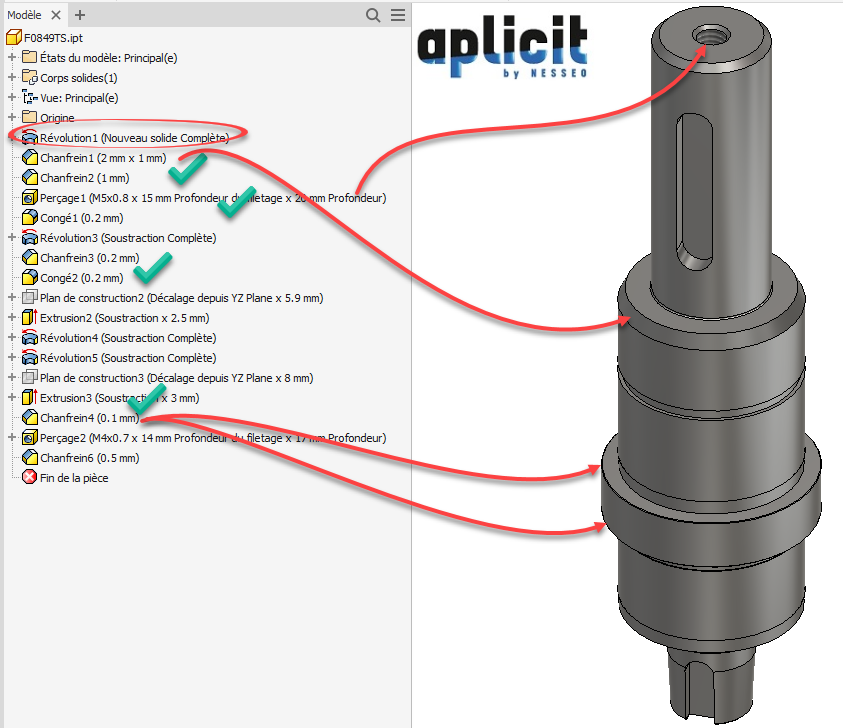Expand Perçage2 feature node
The image size is (843, 728).
tap(12, 437)
